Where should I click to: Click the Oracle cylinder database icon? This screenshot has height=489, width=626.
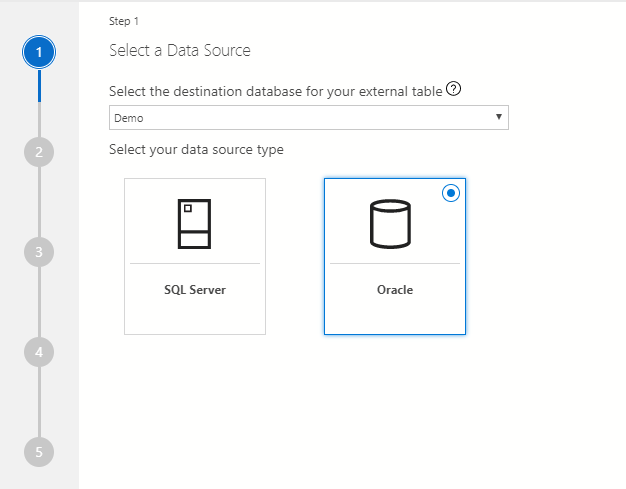click(x=390, y=224)
